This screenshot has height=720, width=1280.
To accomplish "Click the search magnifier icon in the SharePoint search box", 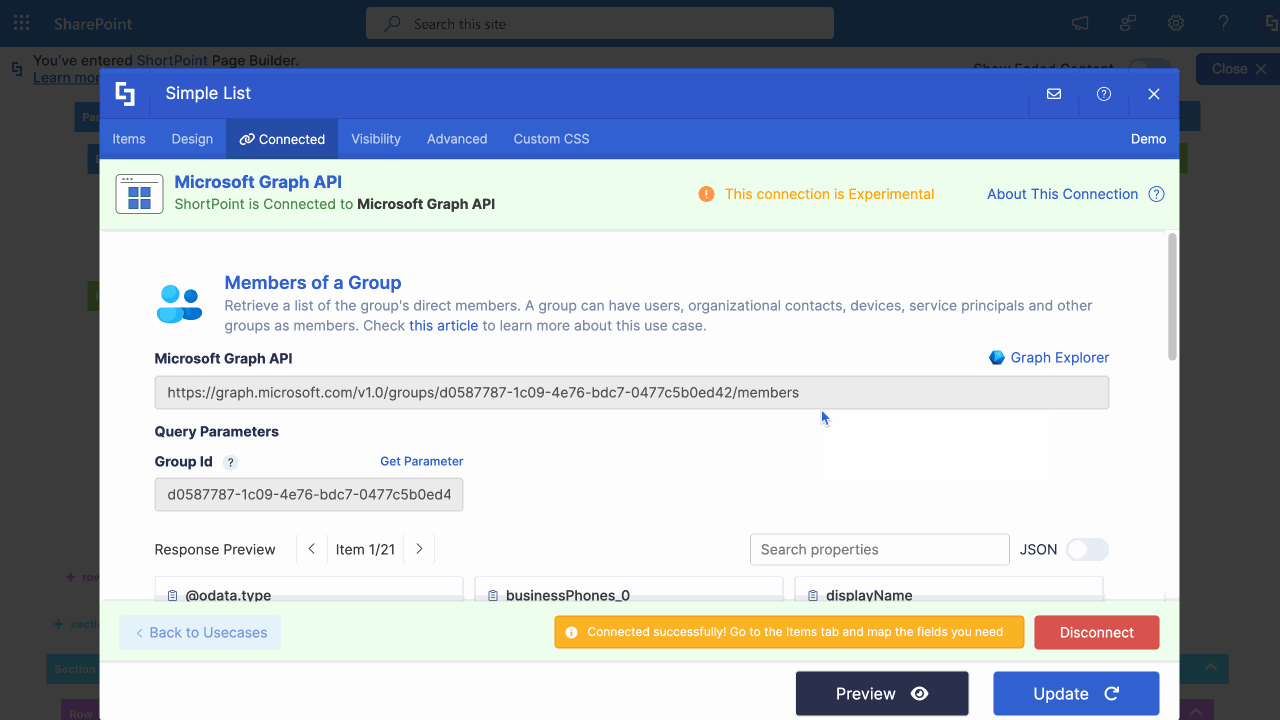I will 393,23.
